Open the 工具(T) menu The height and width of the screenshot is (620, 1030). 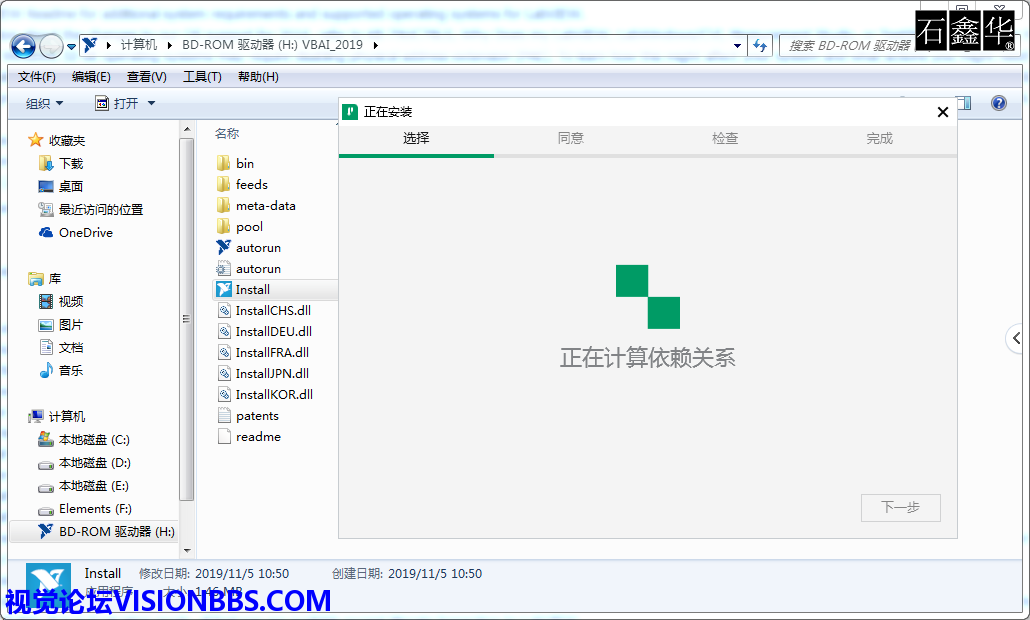(x=202, y=77)
